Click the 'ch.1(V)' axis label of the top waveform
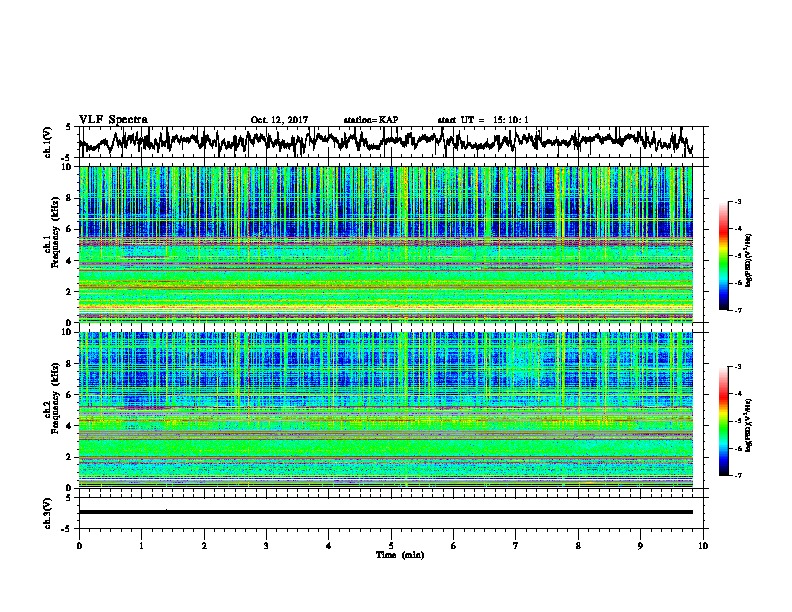Image resolution: width=792 pixels, height=612 pixels. tap(48, 142)
